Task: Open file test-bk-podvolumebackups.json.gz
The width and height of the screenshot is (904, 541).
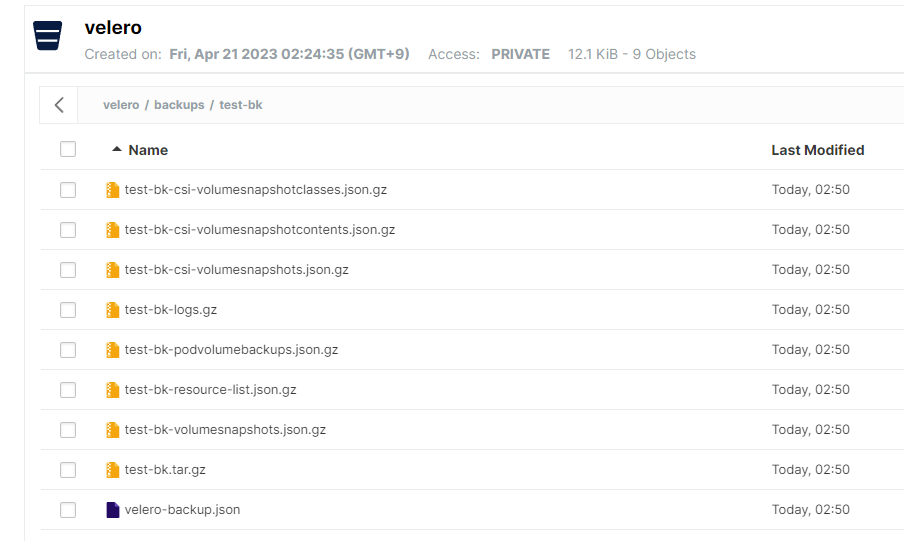Action: [x=231, y=350]
